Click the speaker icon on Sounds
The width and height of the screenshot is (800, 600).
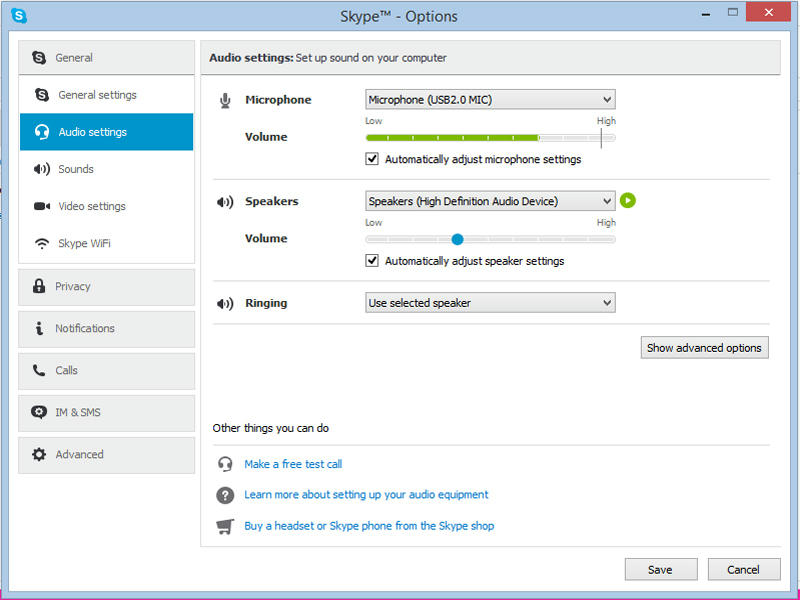pos(42,169)
